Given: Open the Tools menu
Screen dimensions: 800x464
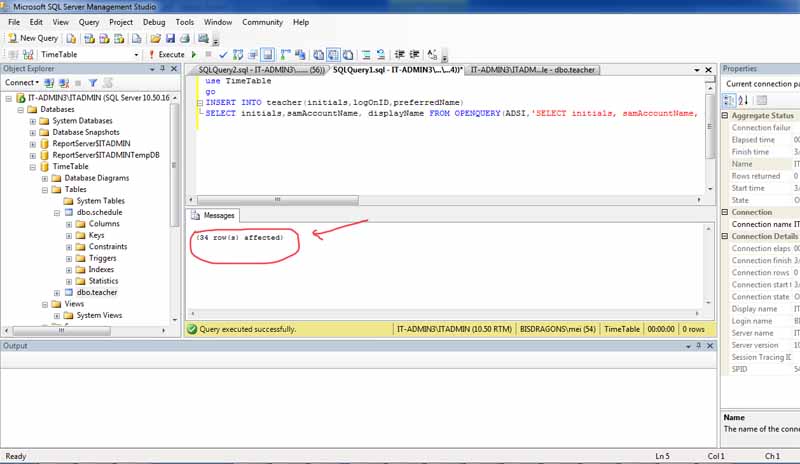Looking at the screenshot, I should click(x=185, y=22).
